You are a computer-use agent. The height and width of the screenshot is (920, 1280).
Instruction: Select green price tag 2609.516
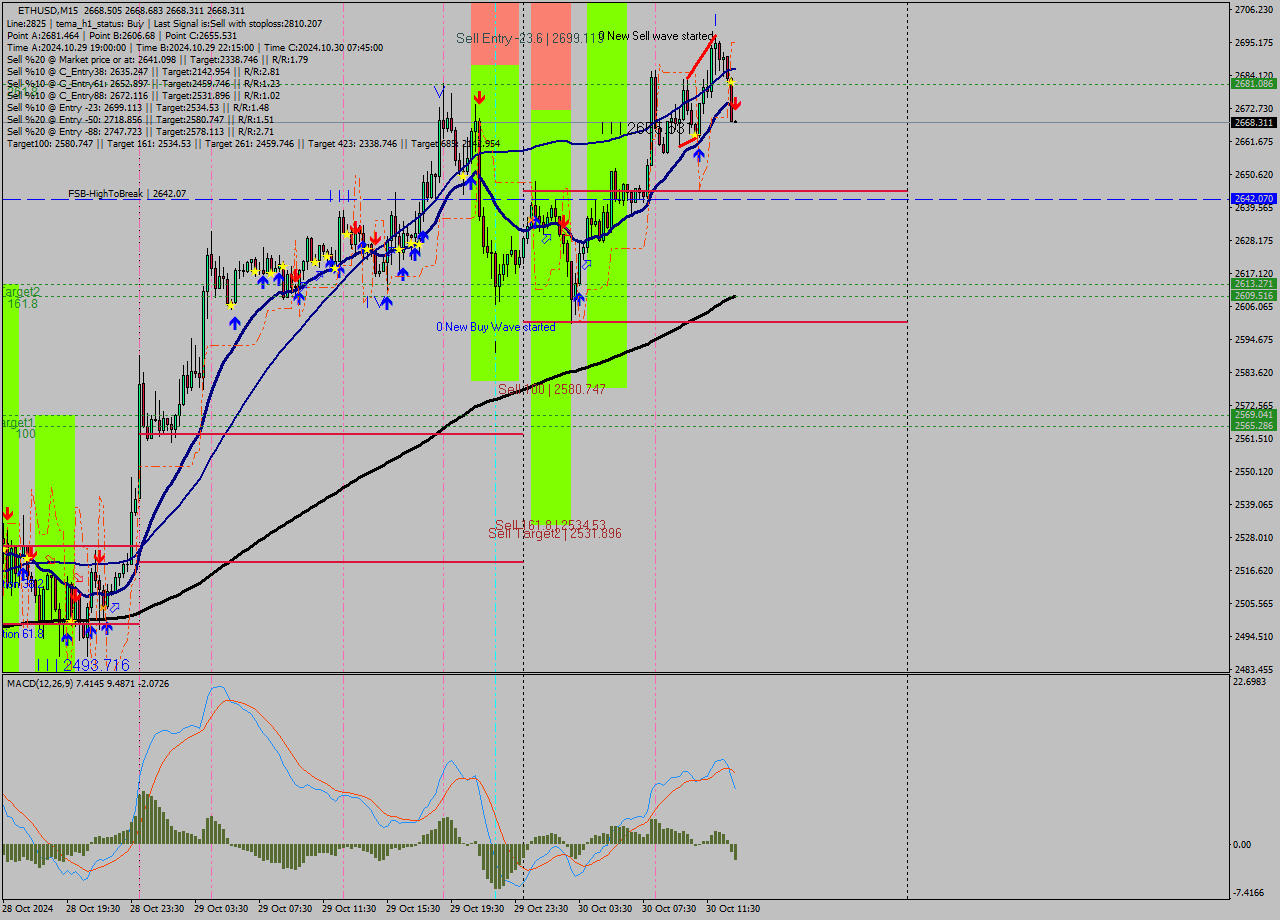tap(1253, 295)
